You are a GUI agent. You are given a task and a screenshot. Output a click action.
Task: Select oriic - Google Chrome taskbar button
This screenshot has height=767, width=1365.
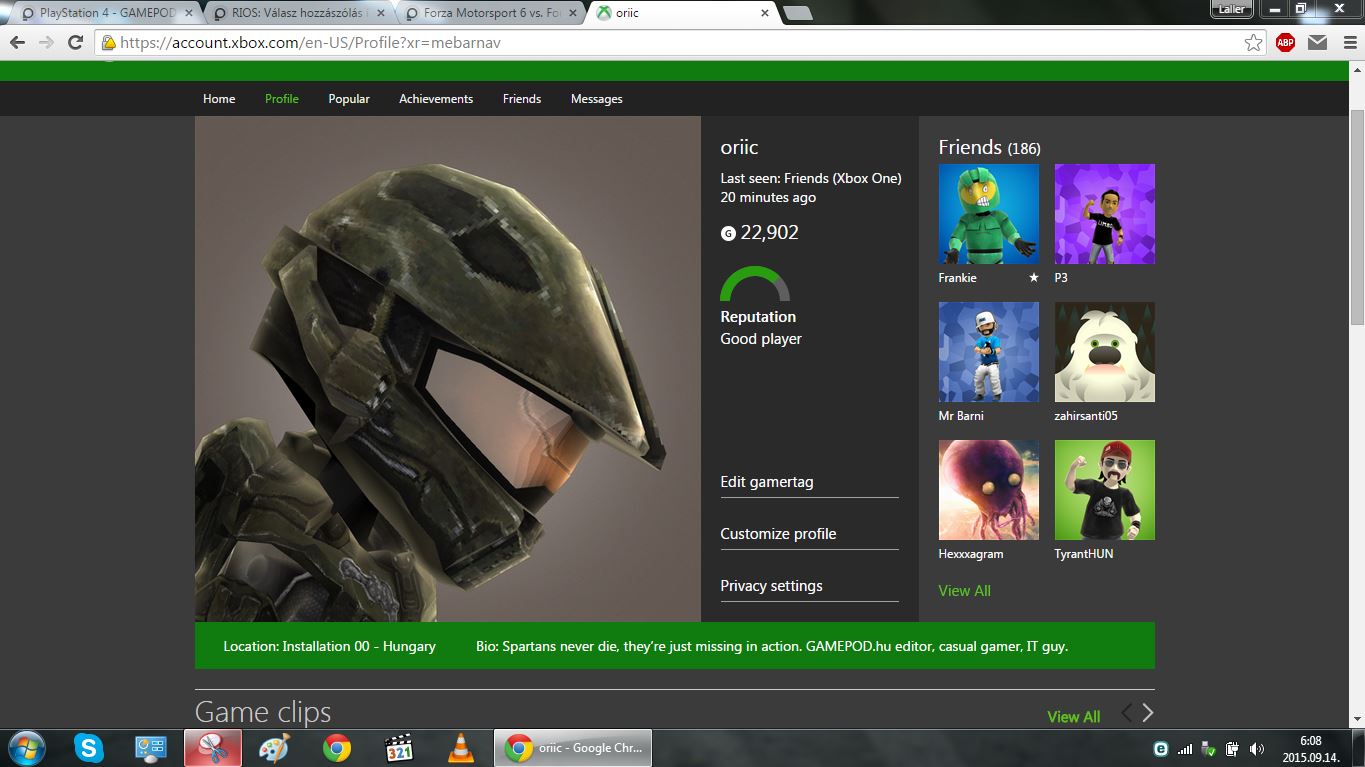[x=573, y=748]
